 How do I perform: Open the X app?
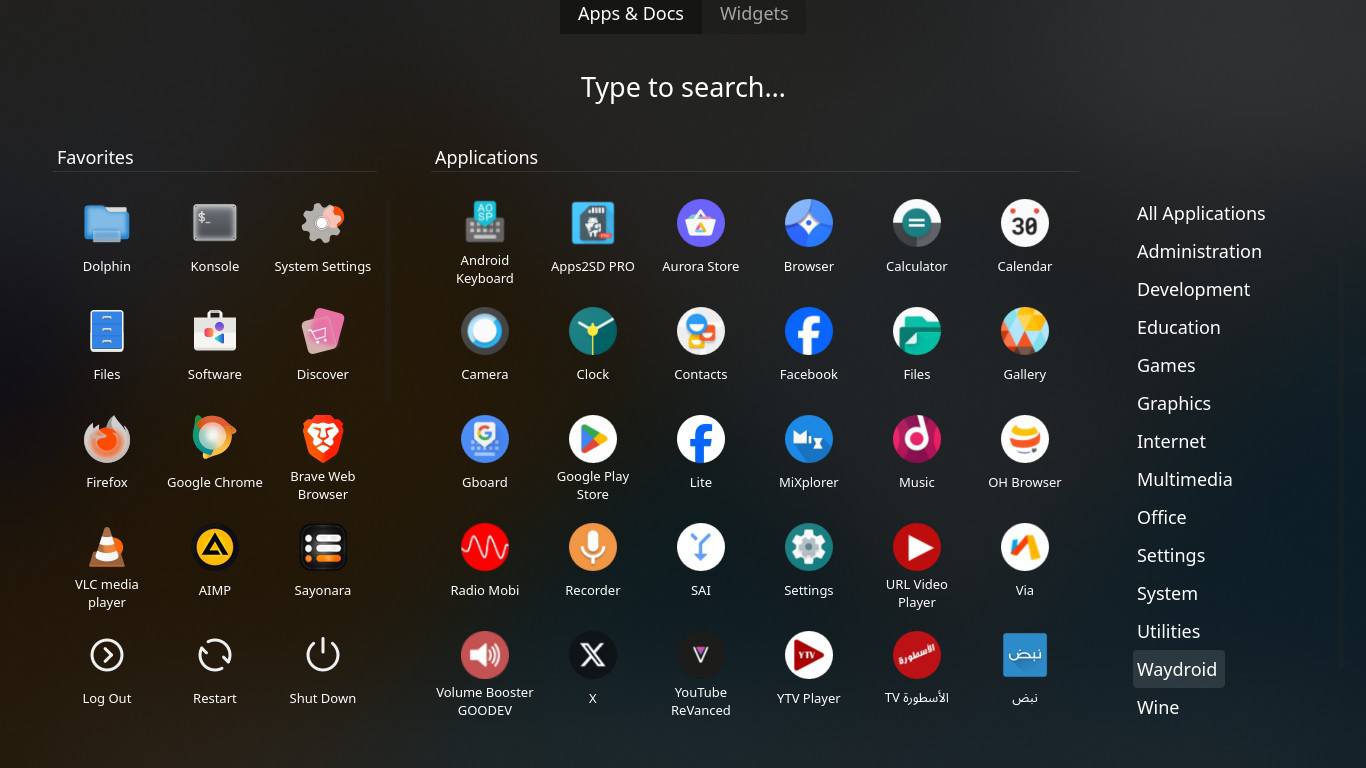(593, 655)
